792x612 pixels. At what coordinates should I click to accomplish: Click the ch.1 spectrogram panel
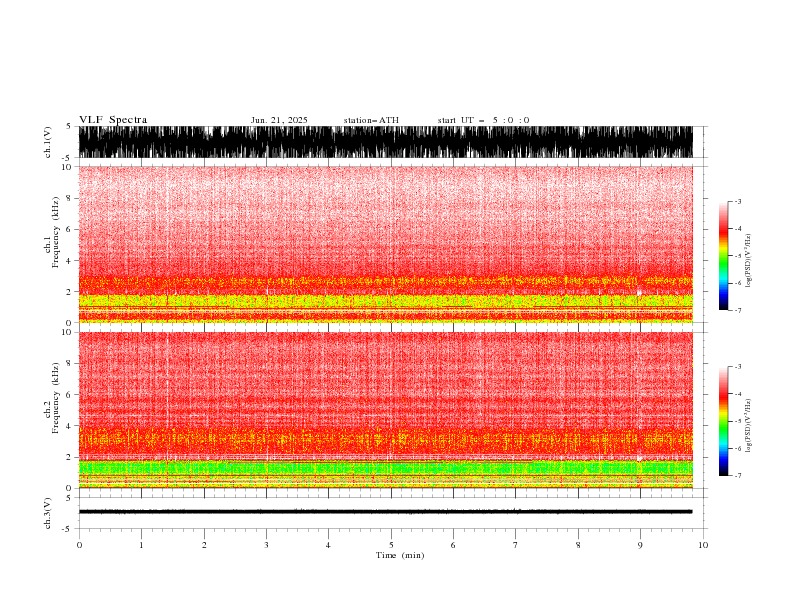click(x=385, y=244)
